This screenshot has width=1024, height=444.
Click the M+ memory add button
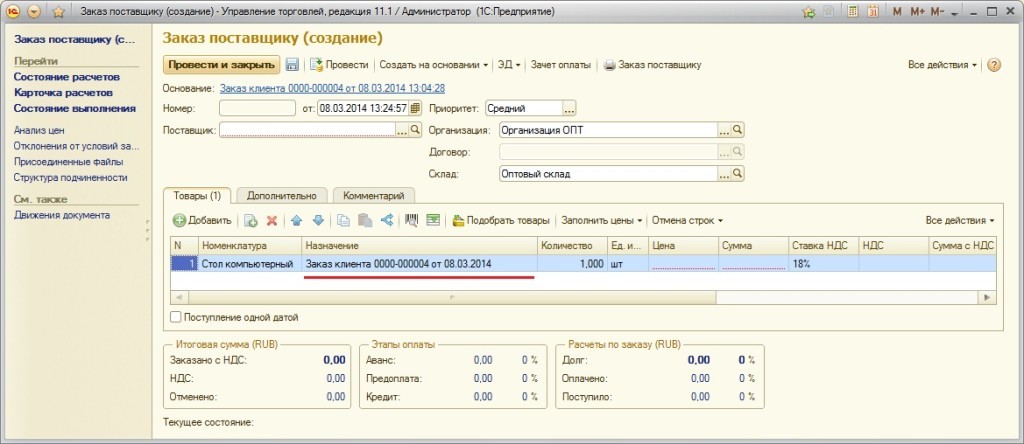918,12
